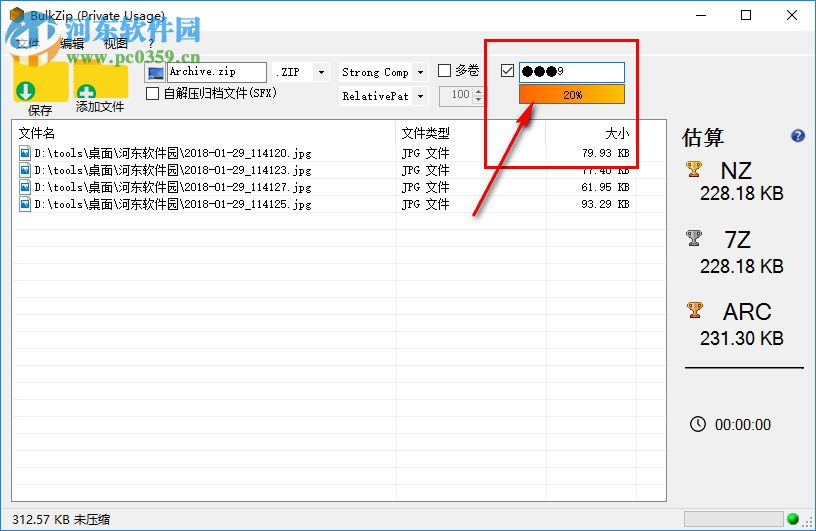Select row 2018-01-29_114123.jpg
The image size is (816, 531).
tap(338, 170)
